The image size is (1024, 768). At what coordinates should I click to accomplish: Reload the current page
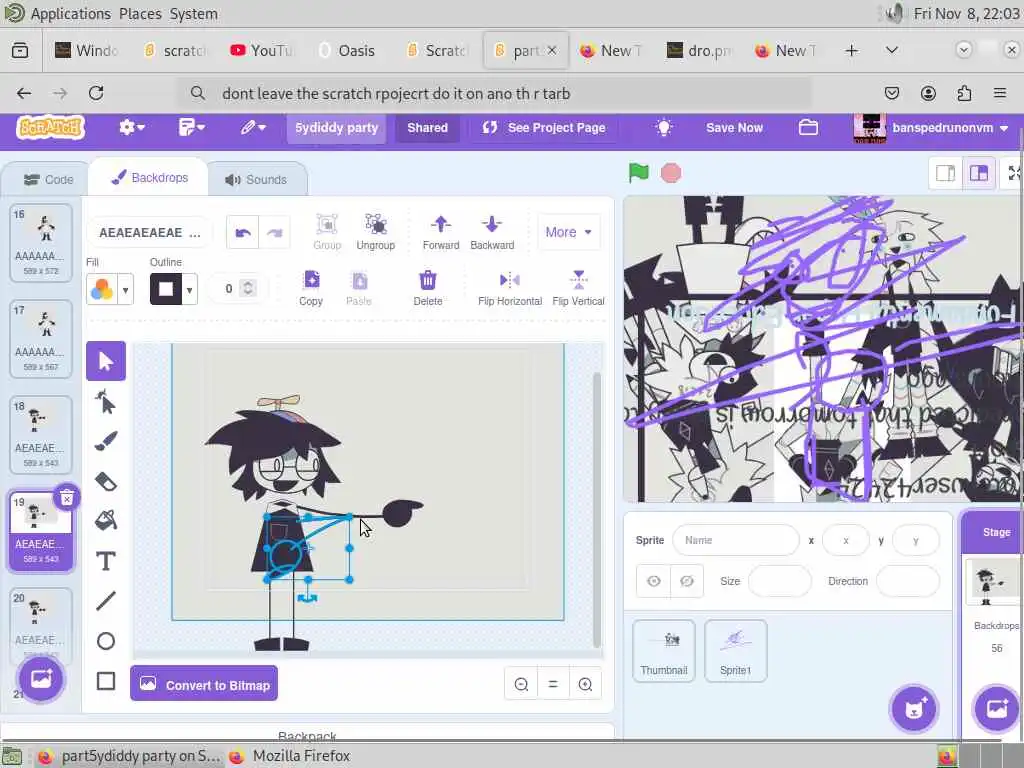(96, 93)
